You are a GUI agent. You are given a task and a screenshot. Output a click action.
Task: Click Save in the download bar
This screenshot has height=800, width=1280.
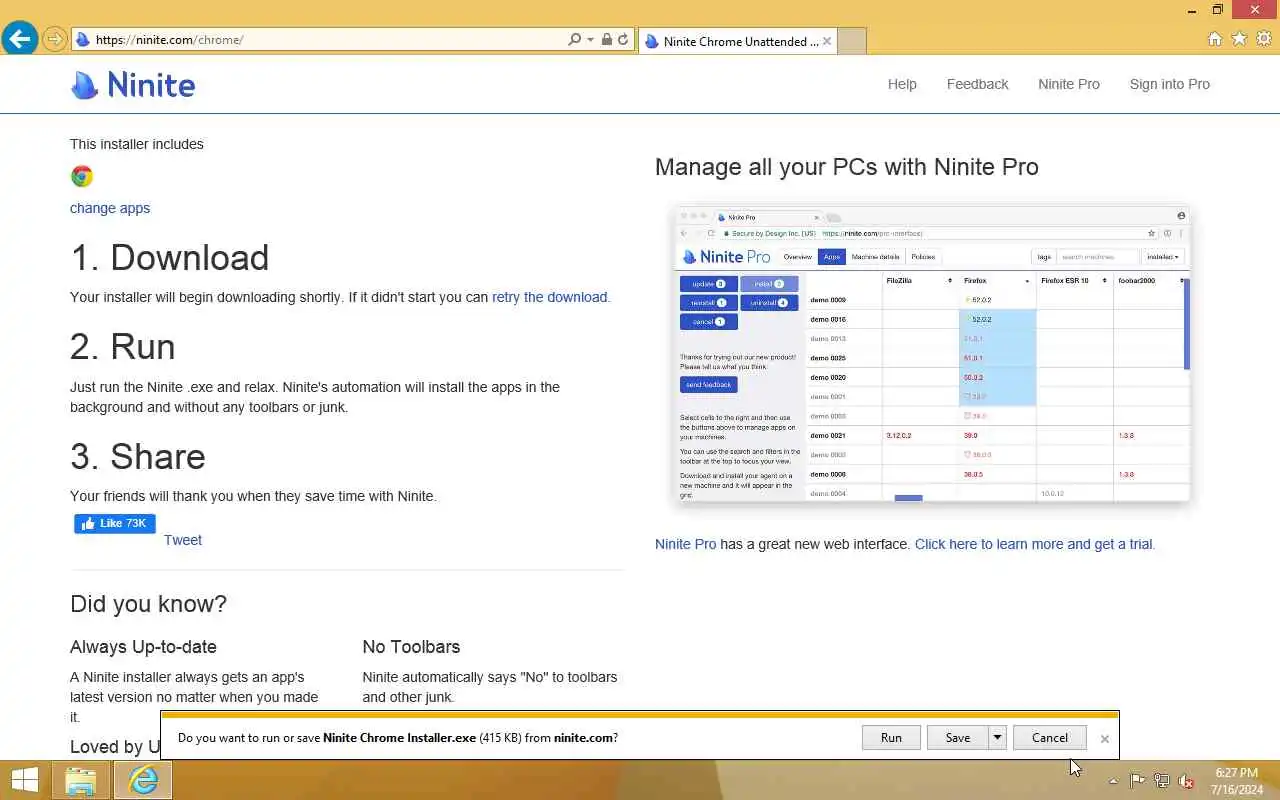(x=957, y=738)
